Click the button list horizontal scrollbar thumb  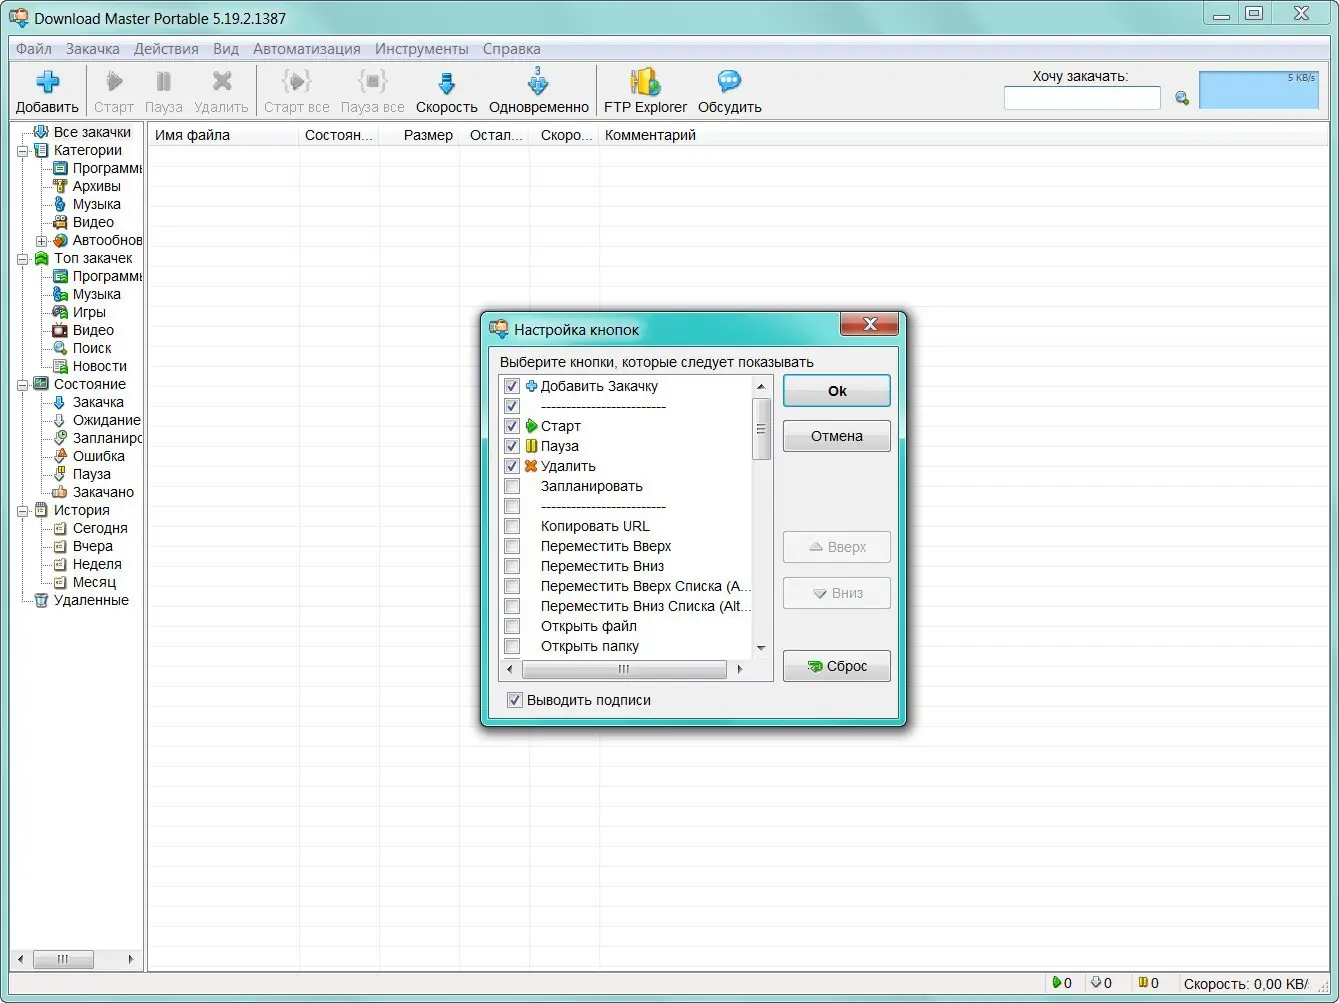click(x=624, y=670)
